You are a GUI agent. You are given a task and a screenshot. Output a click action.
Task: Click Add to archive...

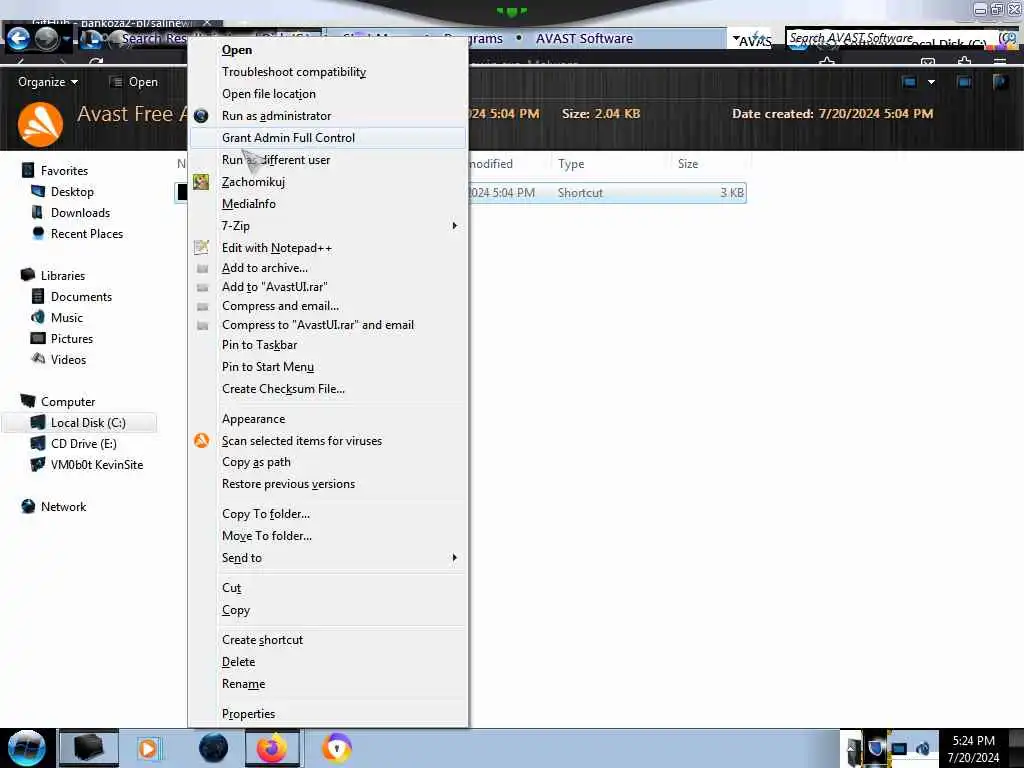pos(264,268)
